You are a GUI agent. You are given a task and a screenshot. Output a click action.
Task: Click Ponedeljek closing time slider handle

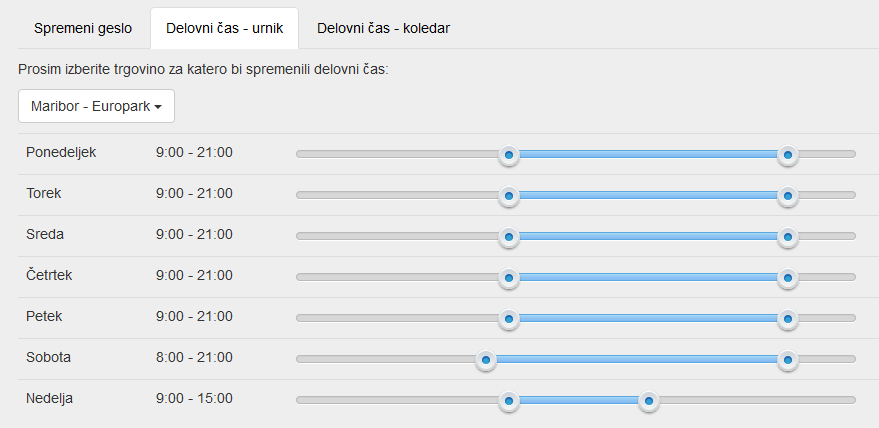pos(788,155)
